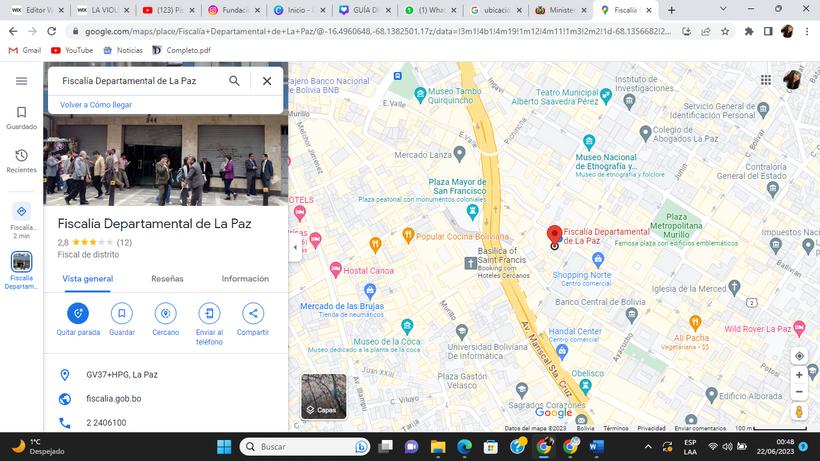Open the Noticias bookmark
Screen dimensions: 820x461
click(123, 50)
